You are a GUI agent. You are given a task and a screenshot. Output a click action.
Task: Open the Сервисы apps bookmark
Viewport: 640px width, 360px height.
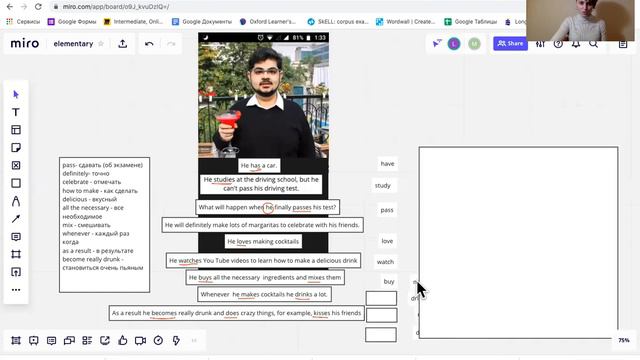pyautogui.click(x=23, y=22)
